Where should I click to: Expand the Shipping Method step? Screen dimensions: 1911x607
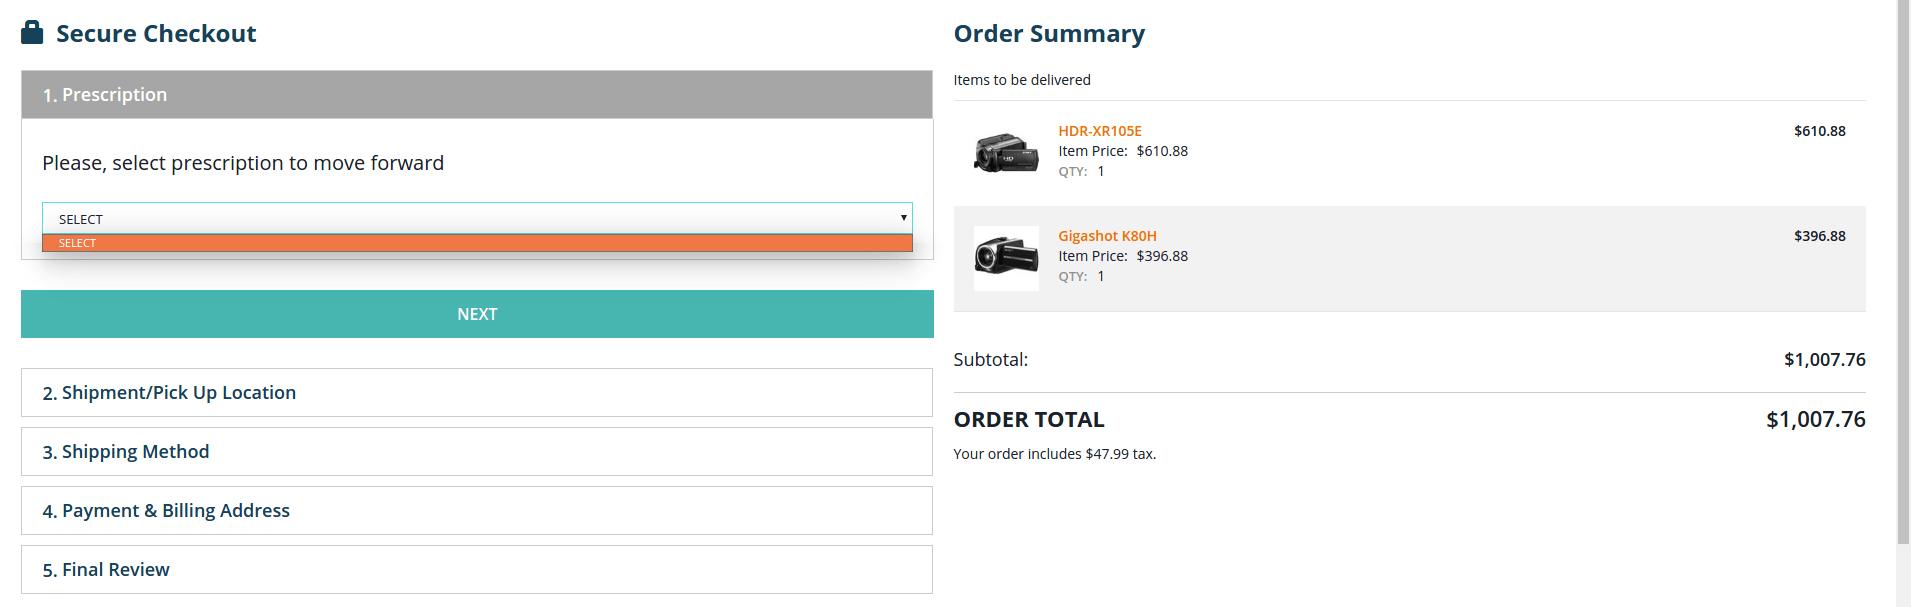click(477, 451)
